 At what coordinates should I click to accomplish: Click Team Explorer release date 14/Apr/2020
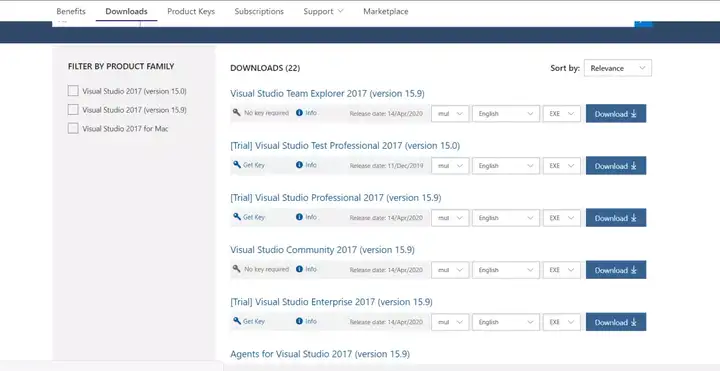pyautogui.click(x=386, y=114)
